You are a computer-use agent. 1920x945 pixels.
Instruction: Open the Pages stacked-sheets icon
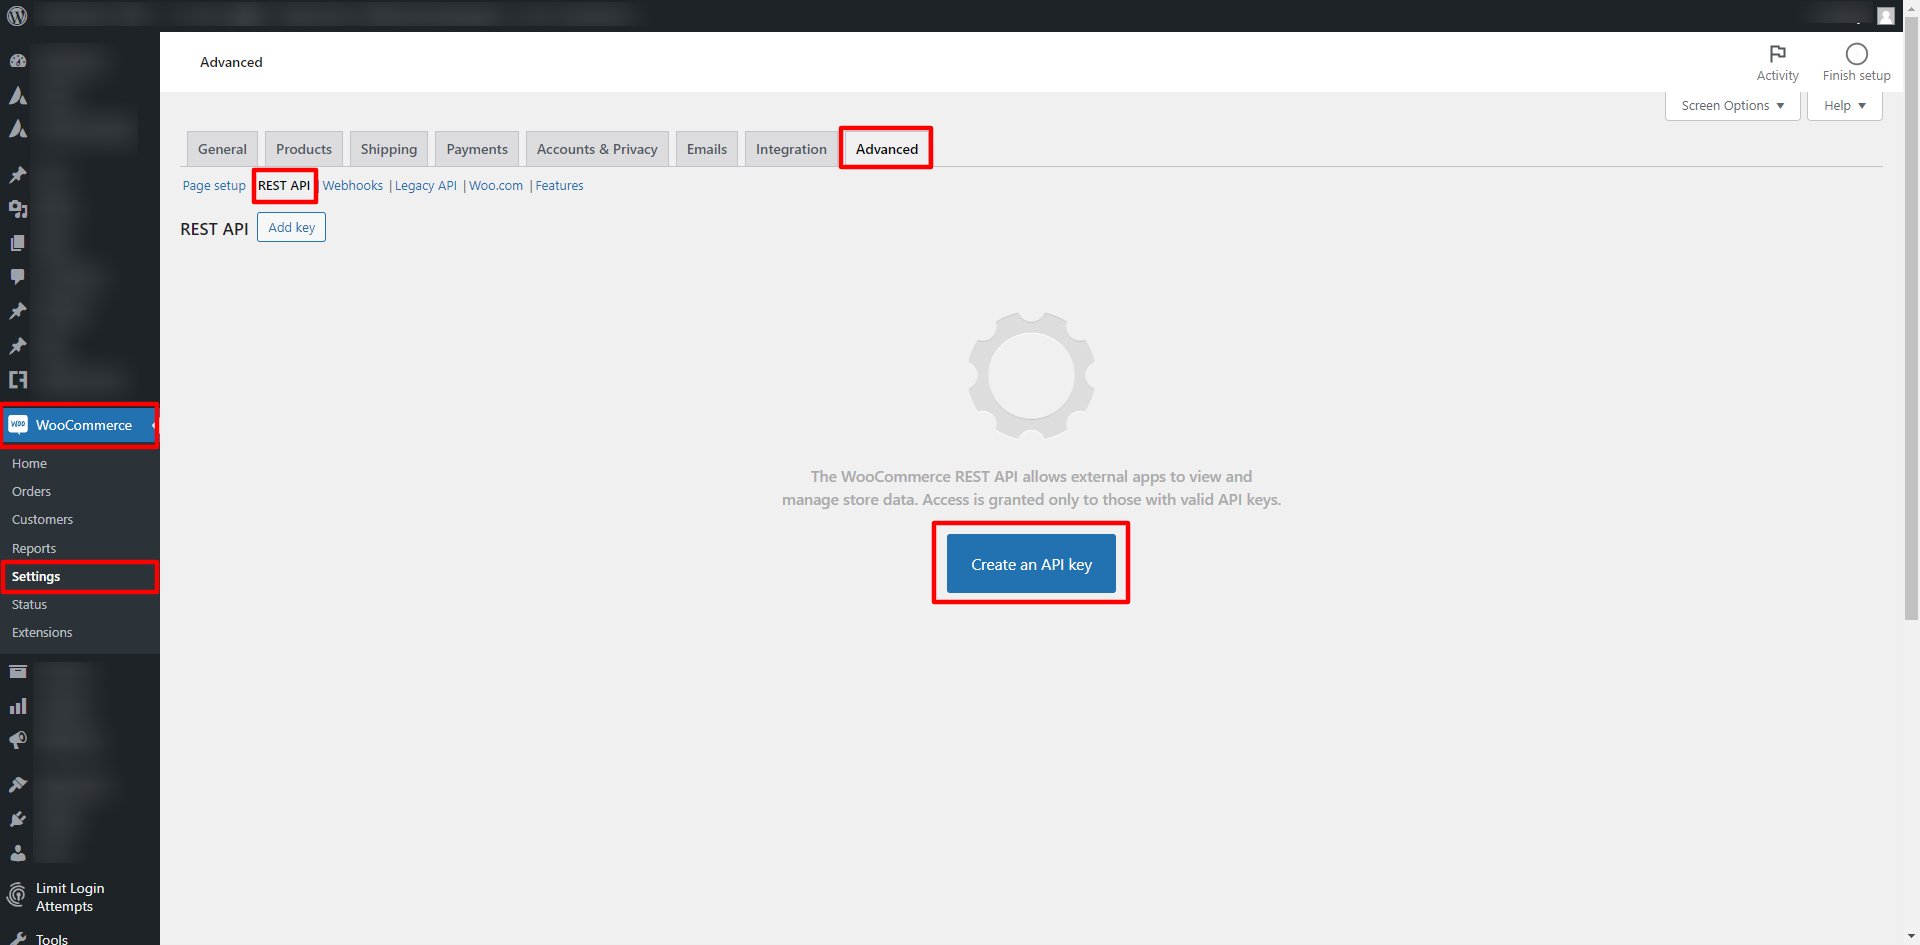(x=18, y=243)
